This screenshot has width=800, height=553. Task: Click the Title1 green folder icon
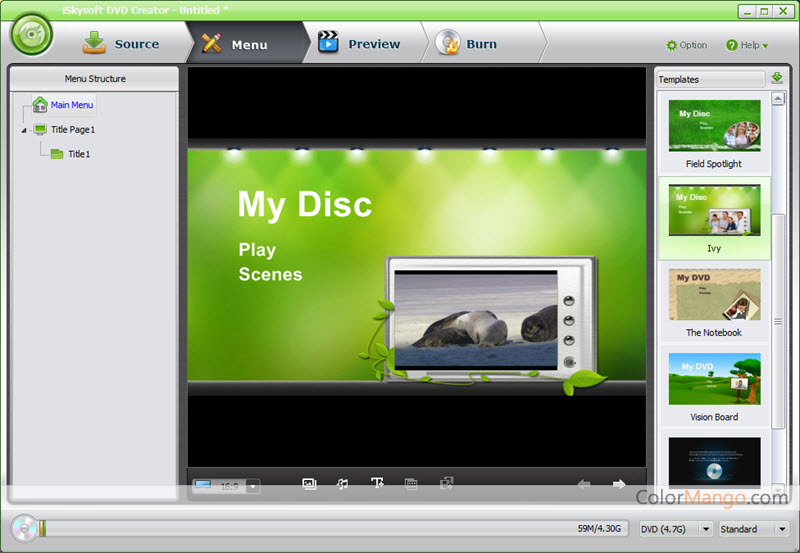click(57, 154)
